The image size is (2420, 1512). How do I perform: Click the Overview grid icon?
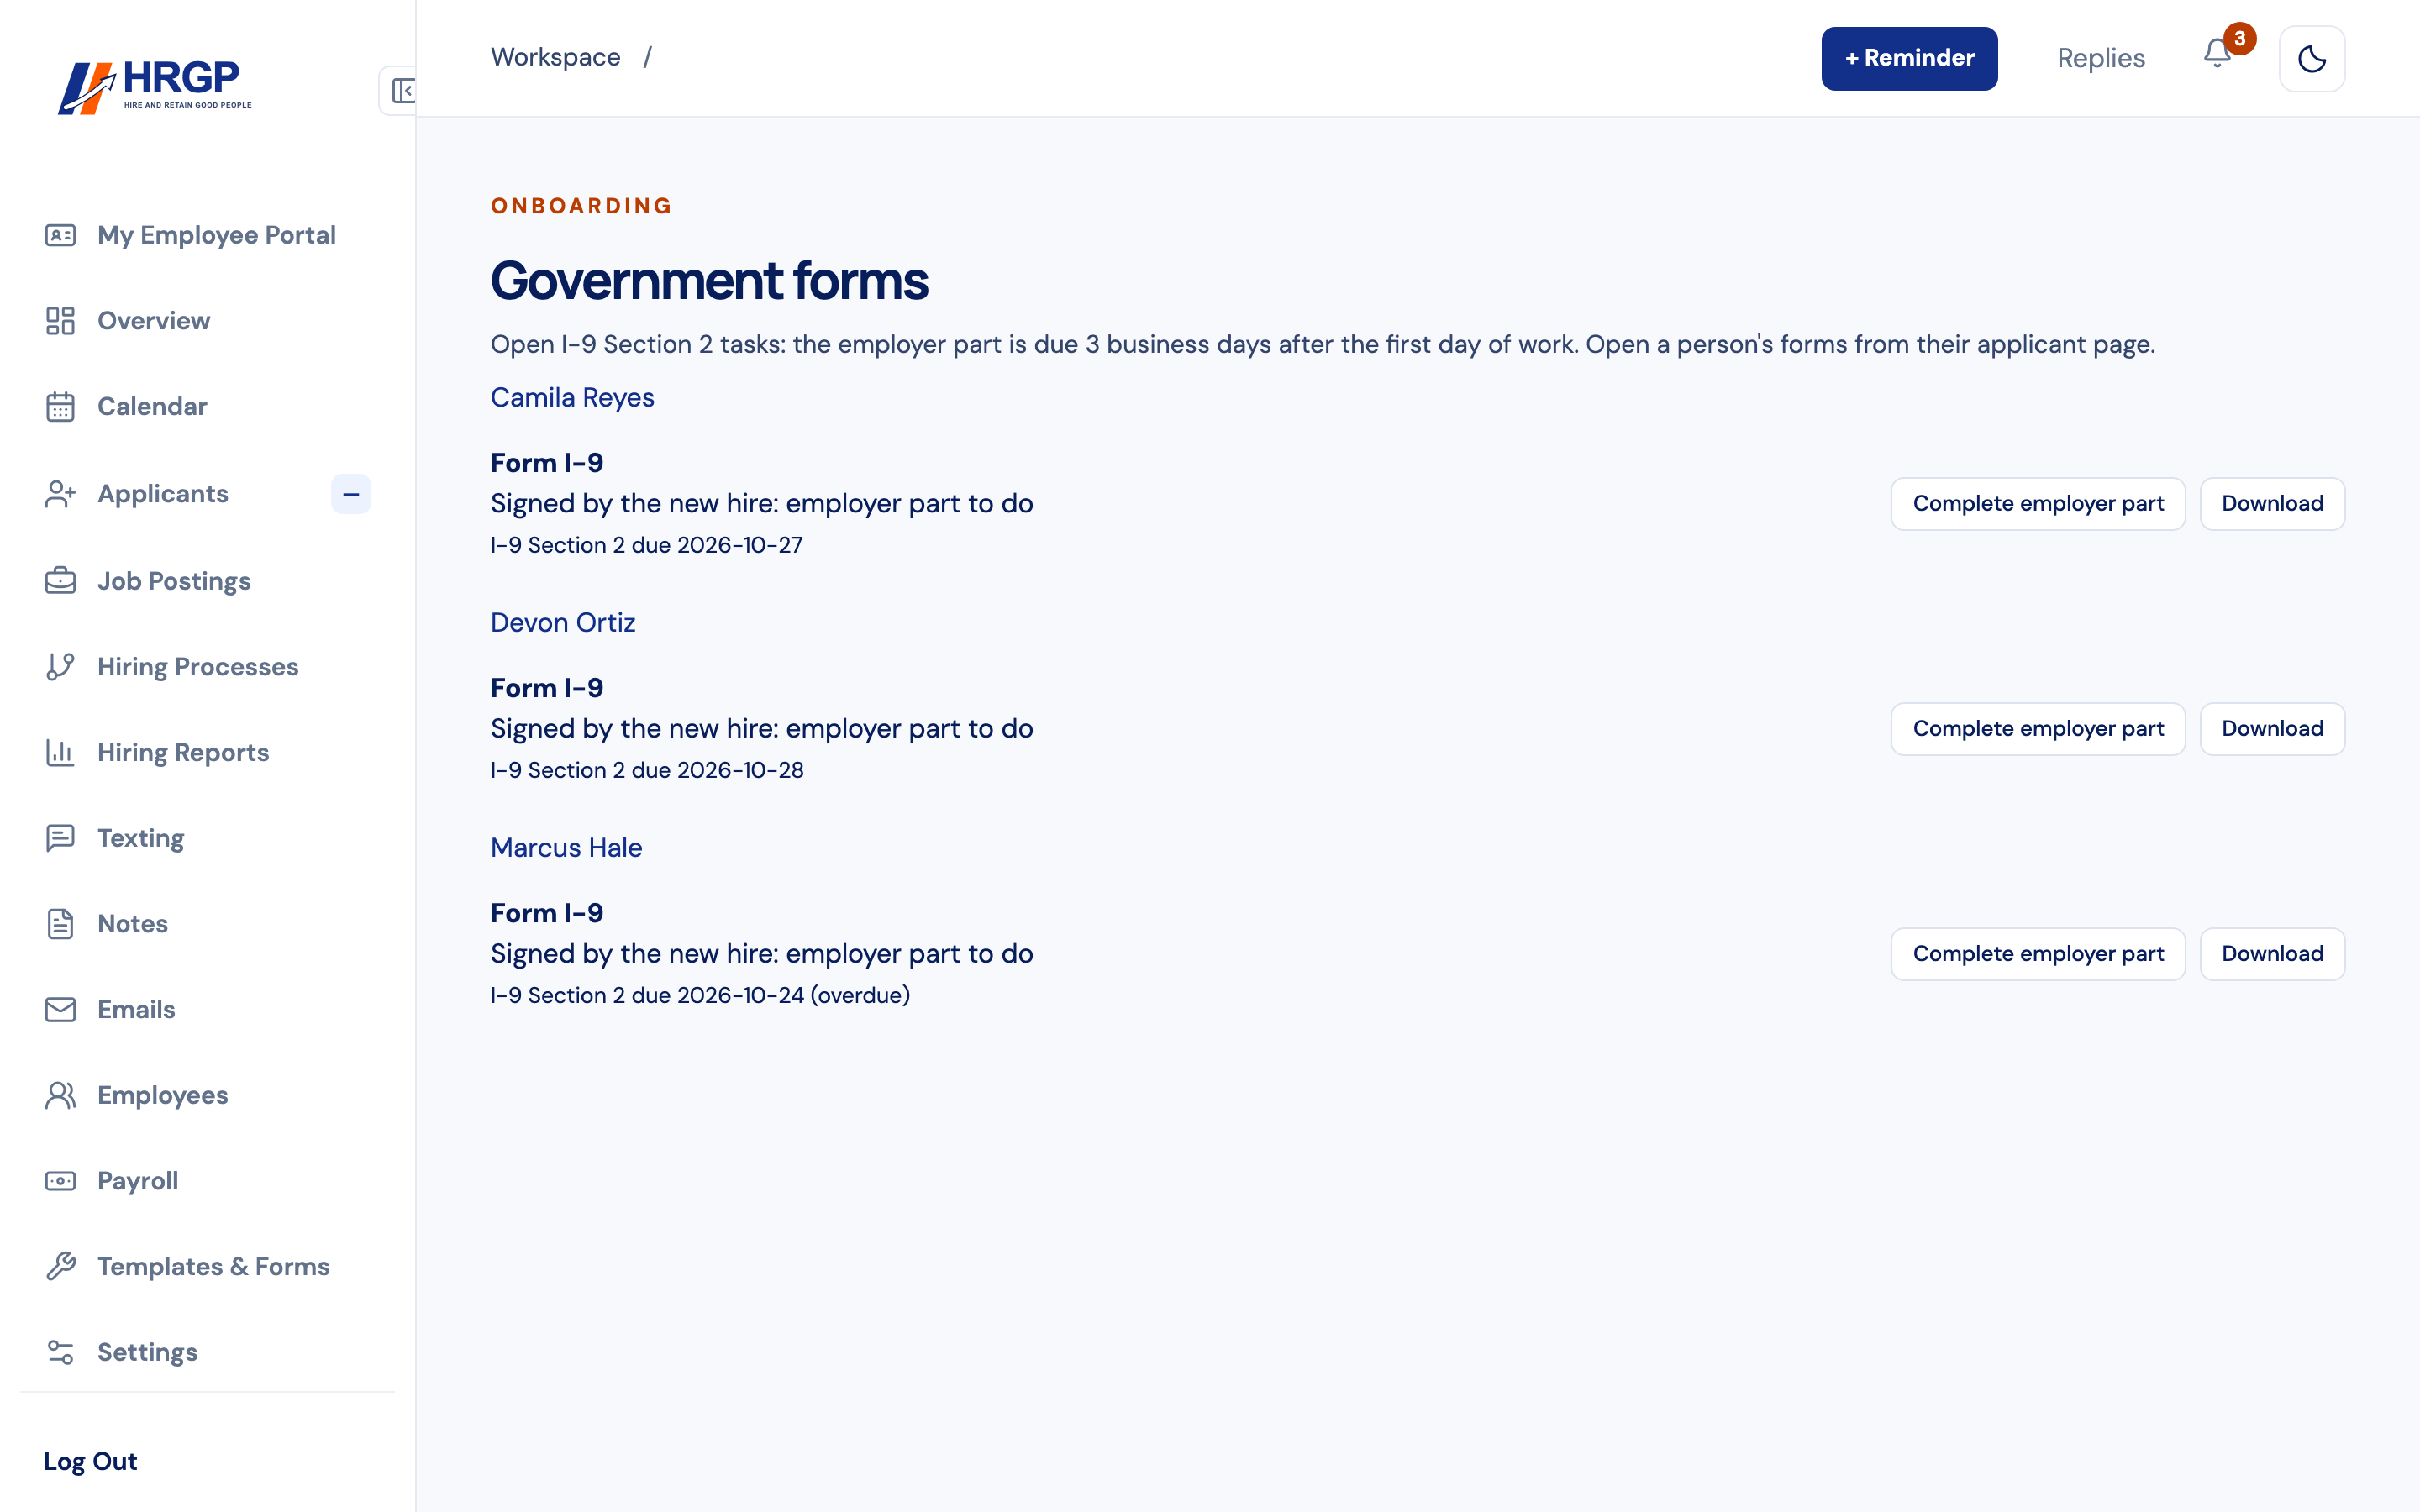click(x=60, y=321)
